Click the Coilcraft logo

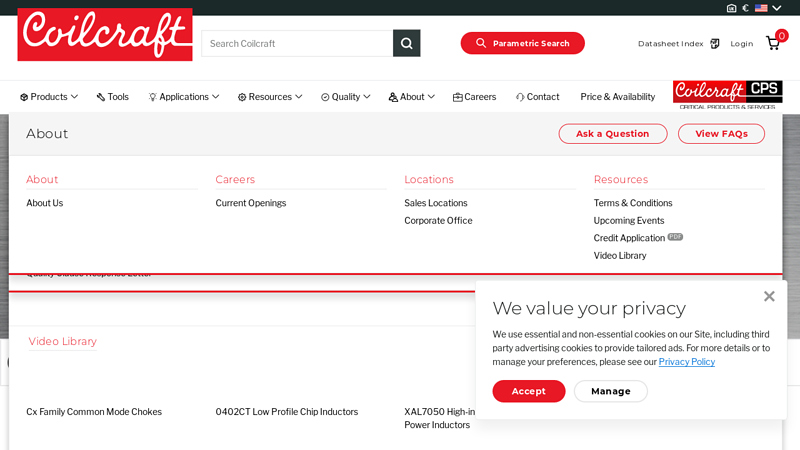point(105,35)
